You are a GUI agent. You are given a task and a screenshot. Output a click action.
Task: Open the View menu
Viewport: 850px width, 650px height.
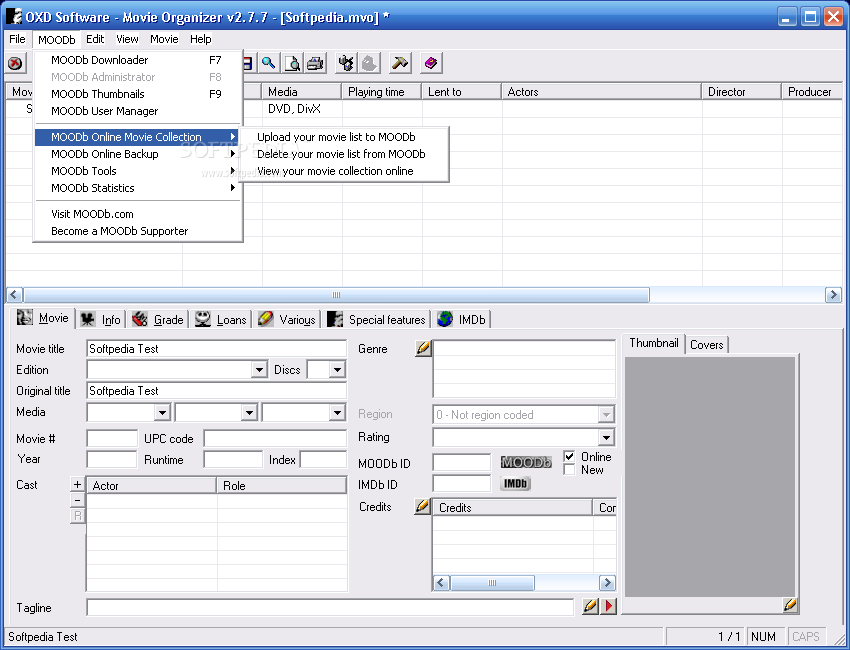click(x=127, y=39)
